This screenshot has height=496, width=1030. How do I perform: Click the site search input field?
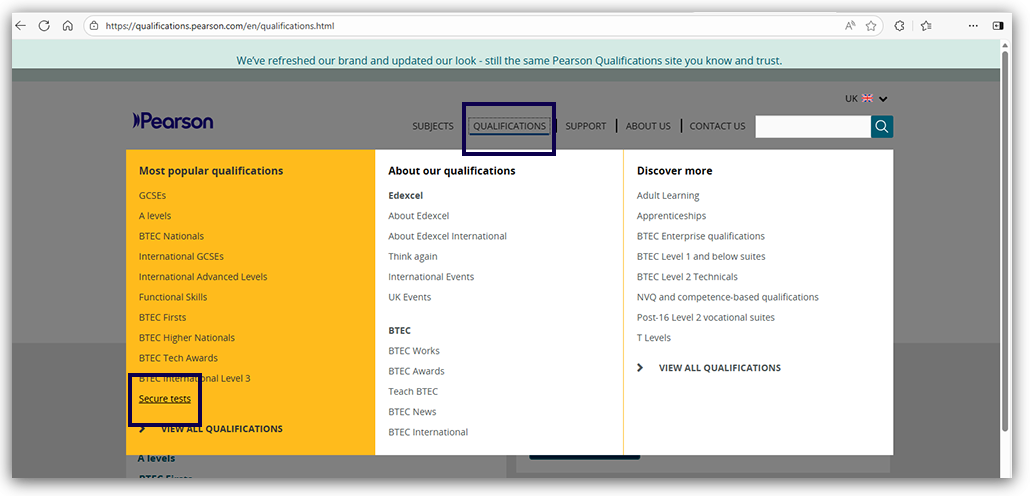pyautogui.click(x=812, y=126)
